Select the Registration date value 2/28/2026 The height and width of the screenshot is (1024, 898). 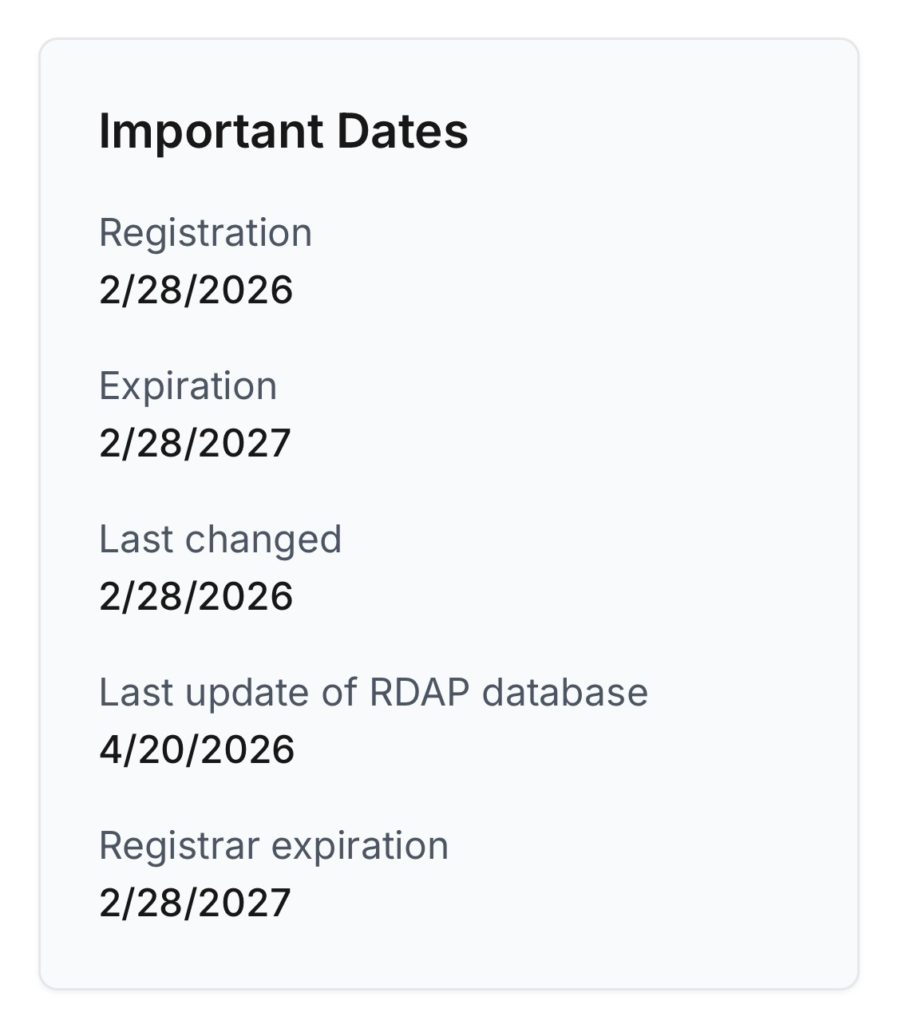coord(196,290)
